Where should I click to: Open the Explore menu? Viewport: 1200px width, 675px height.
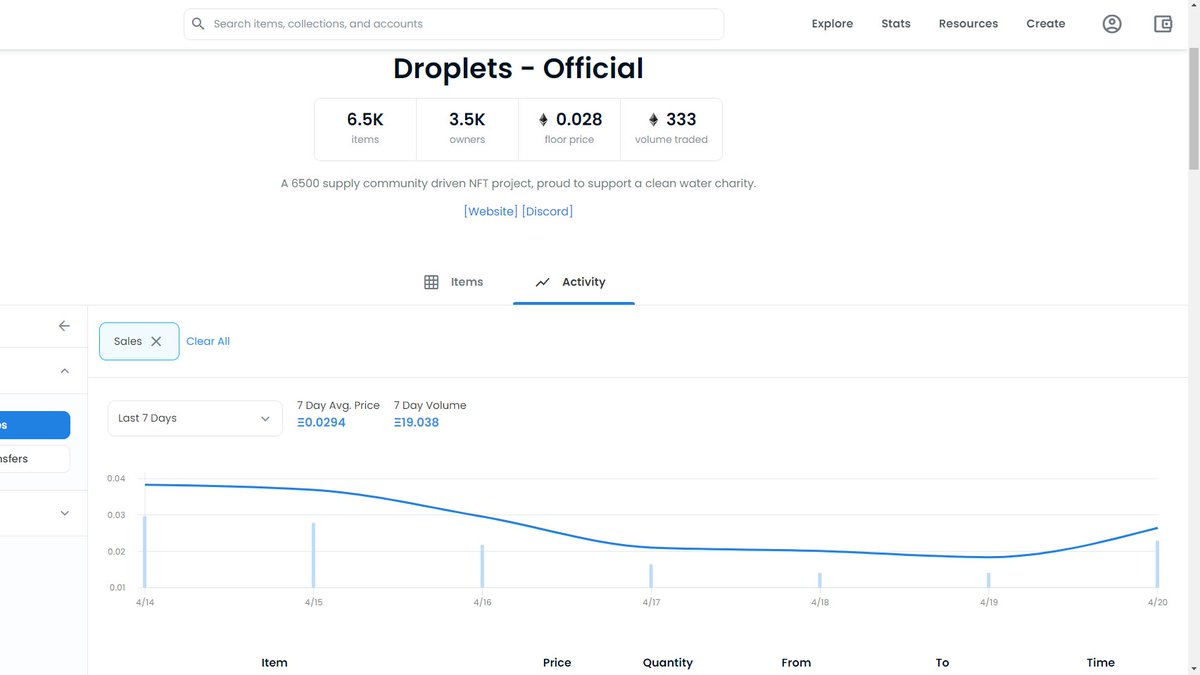[832, 24]
